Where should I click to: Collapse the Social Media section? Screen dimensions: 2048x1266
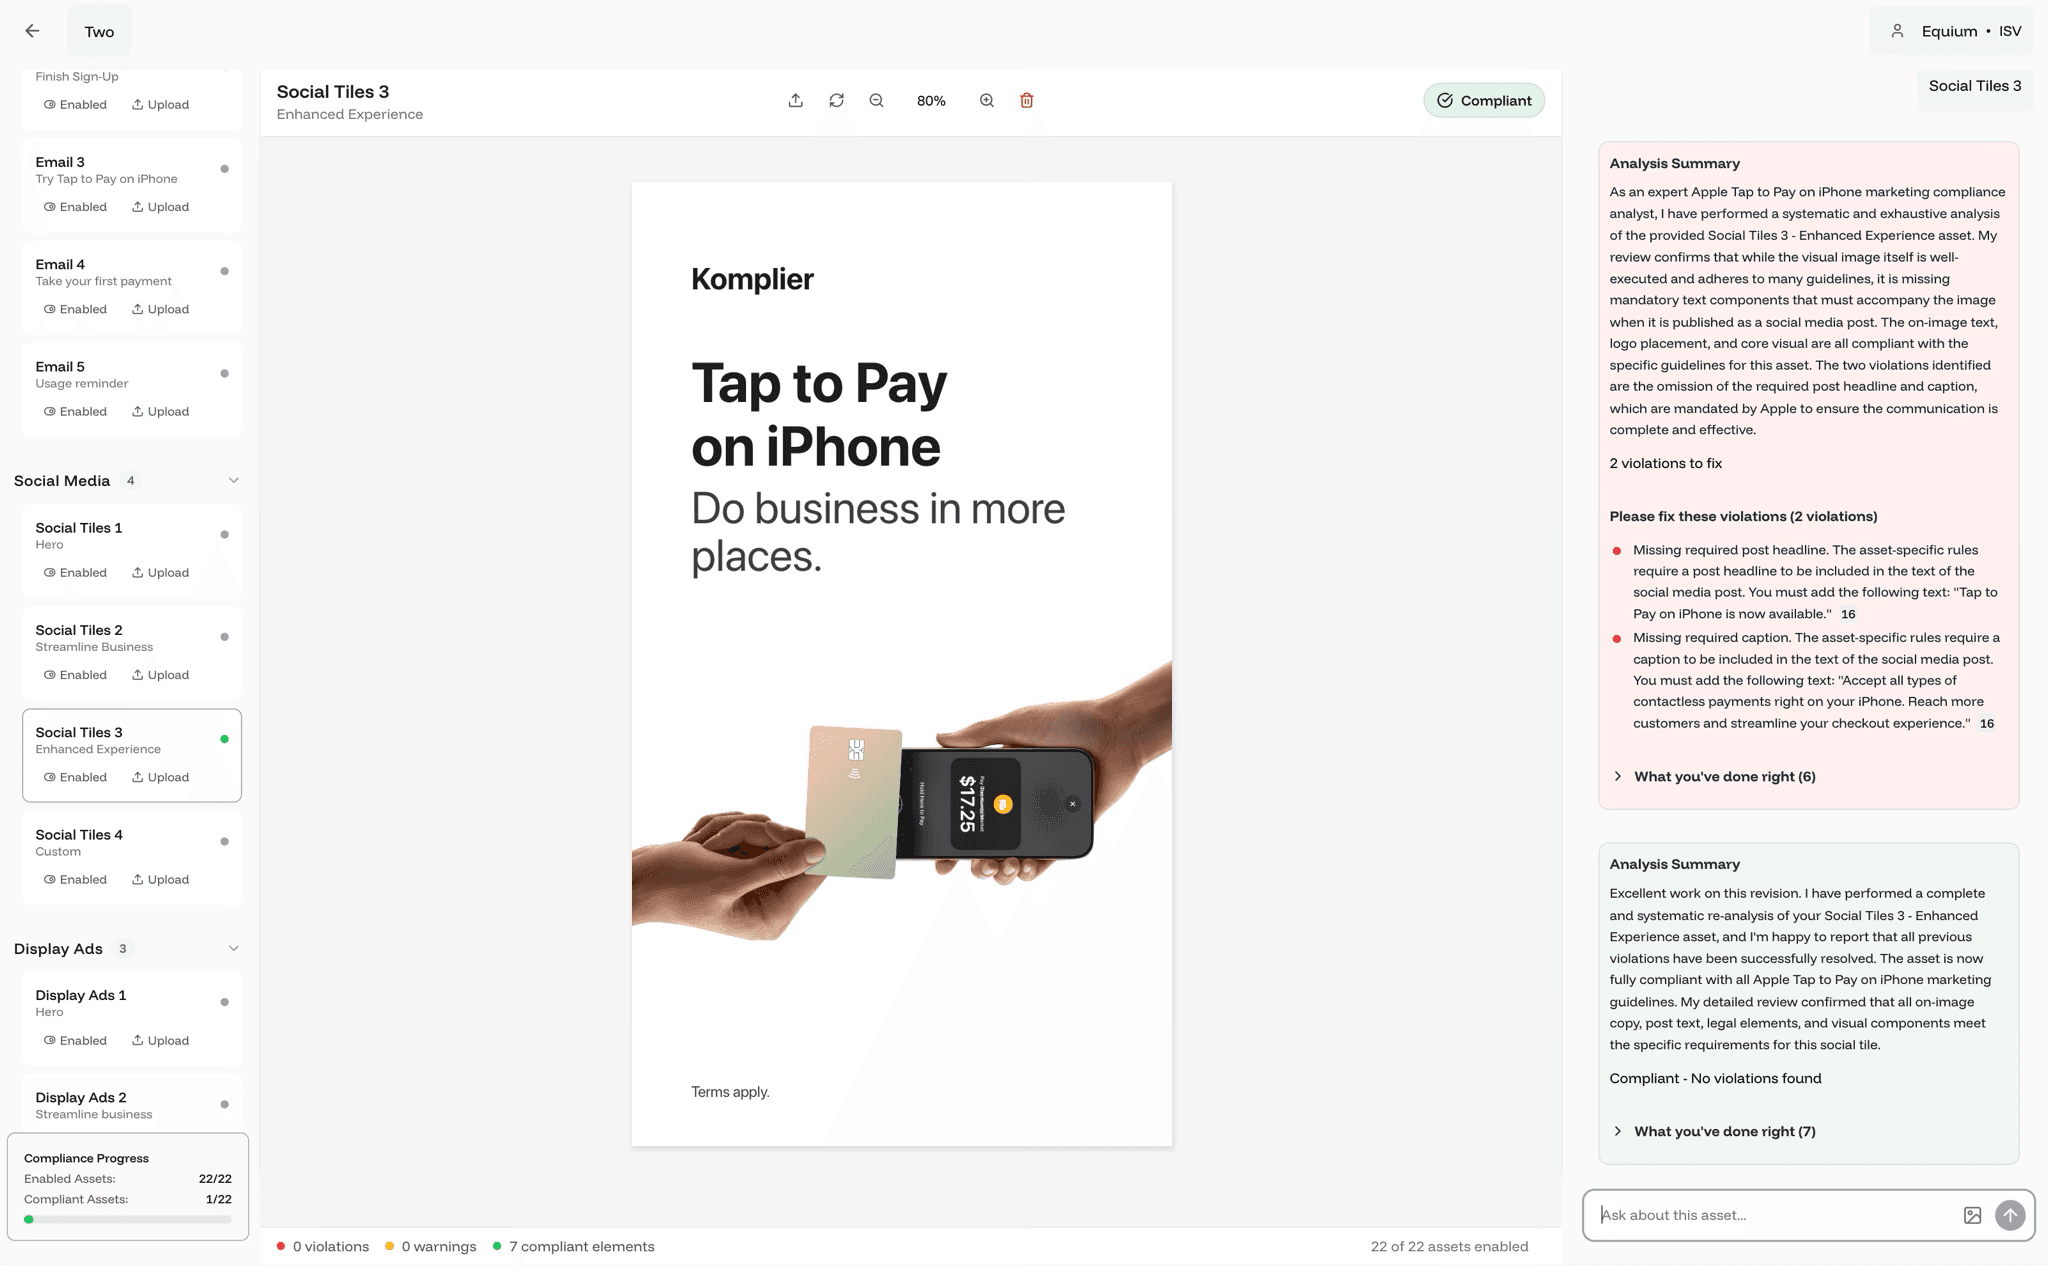coord(233,481)
